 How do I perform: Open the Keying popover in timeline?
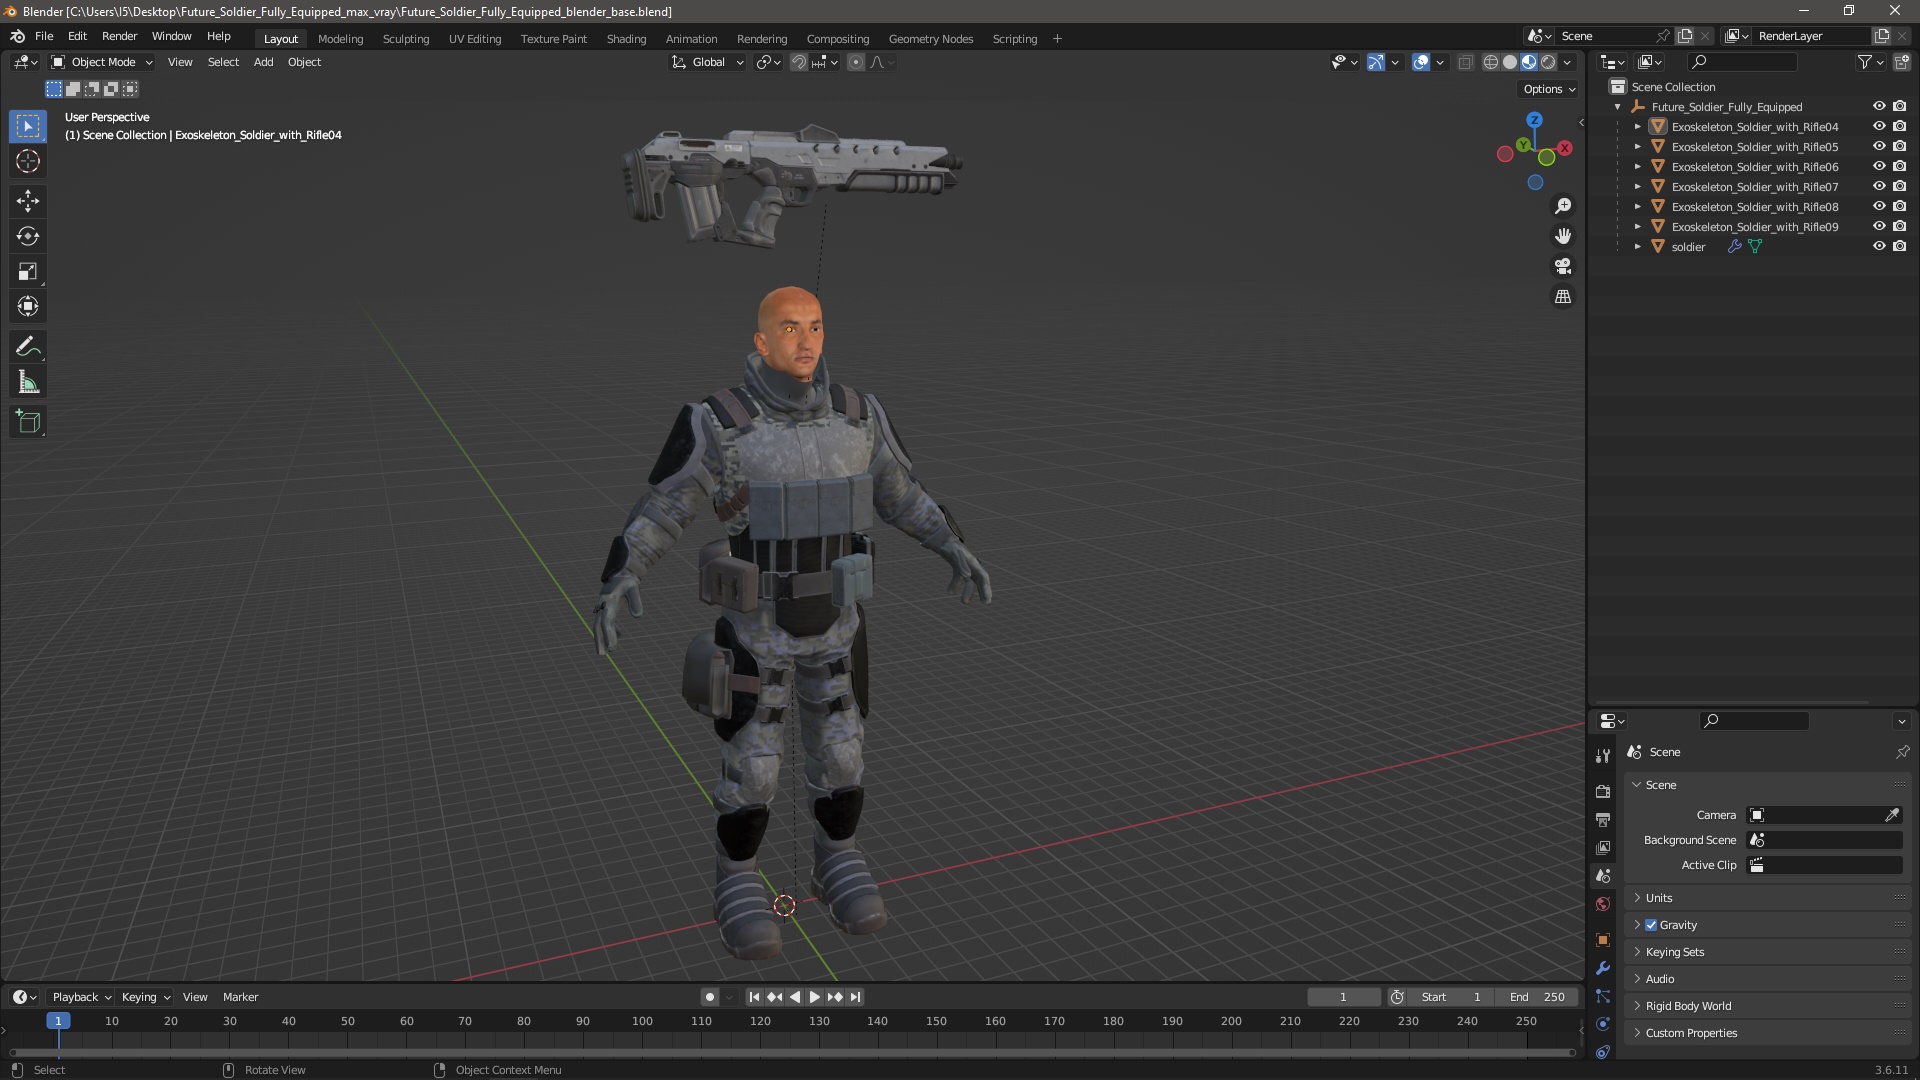(x=146, y=997)
